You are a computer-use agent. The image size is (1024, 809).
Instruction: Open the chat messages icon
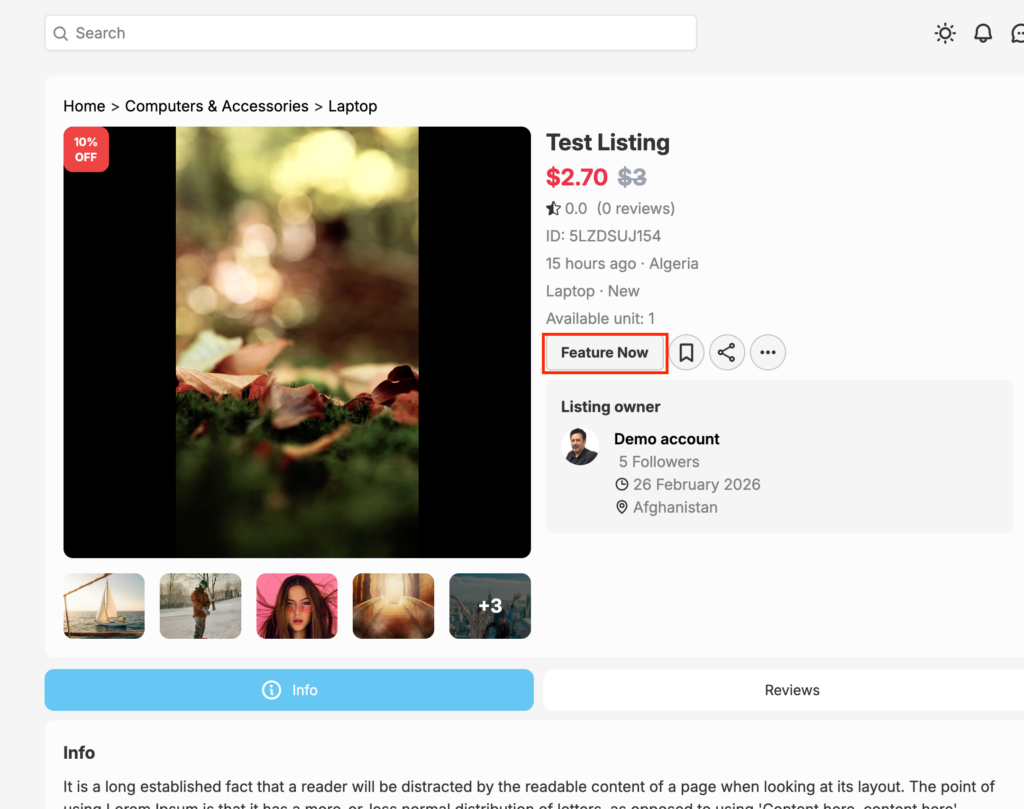pos(1017,33)
